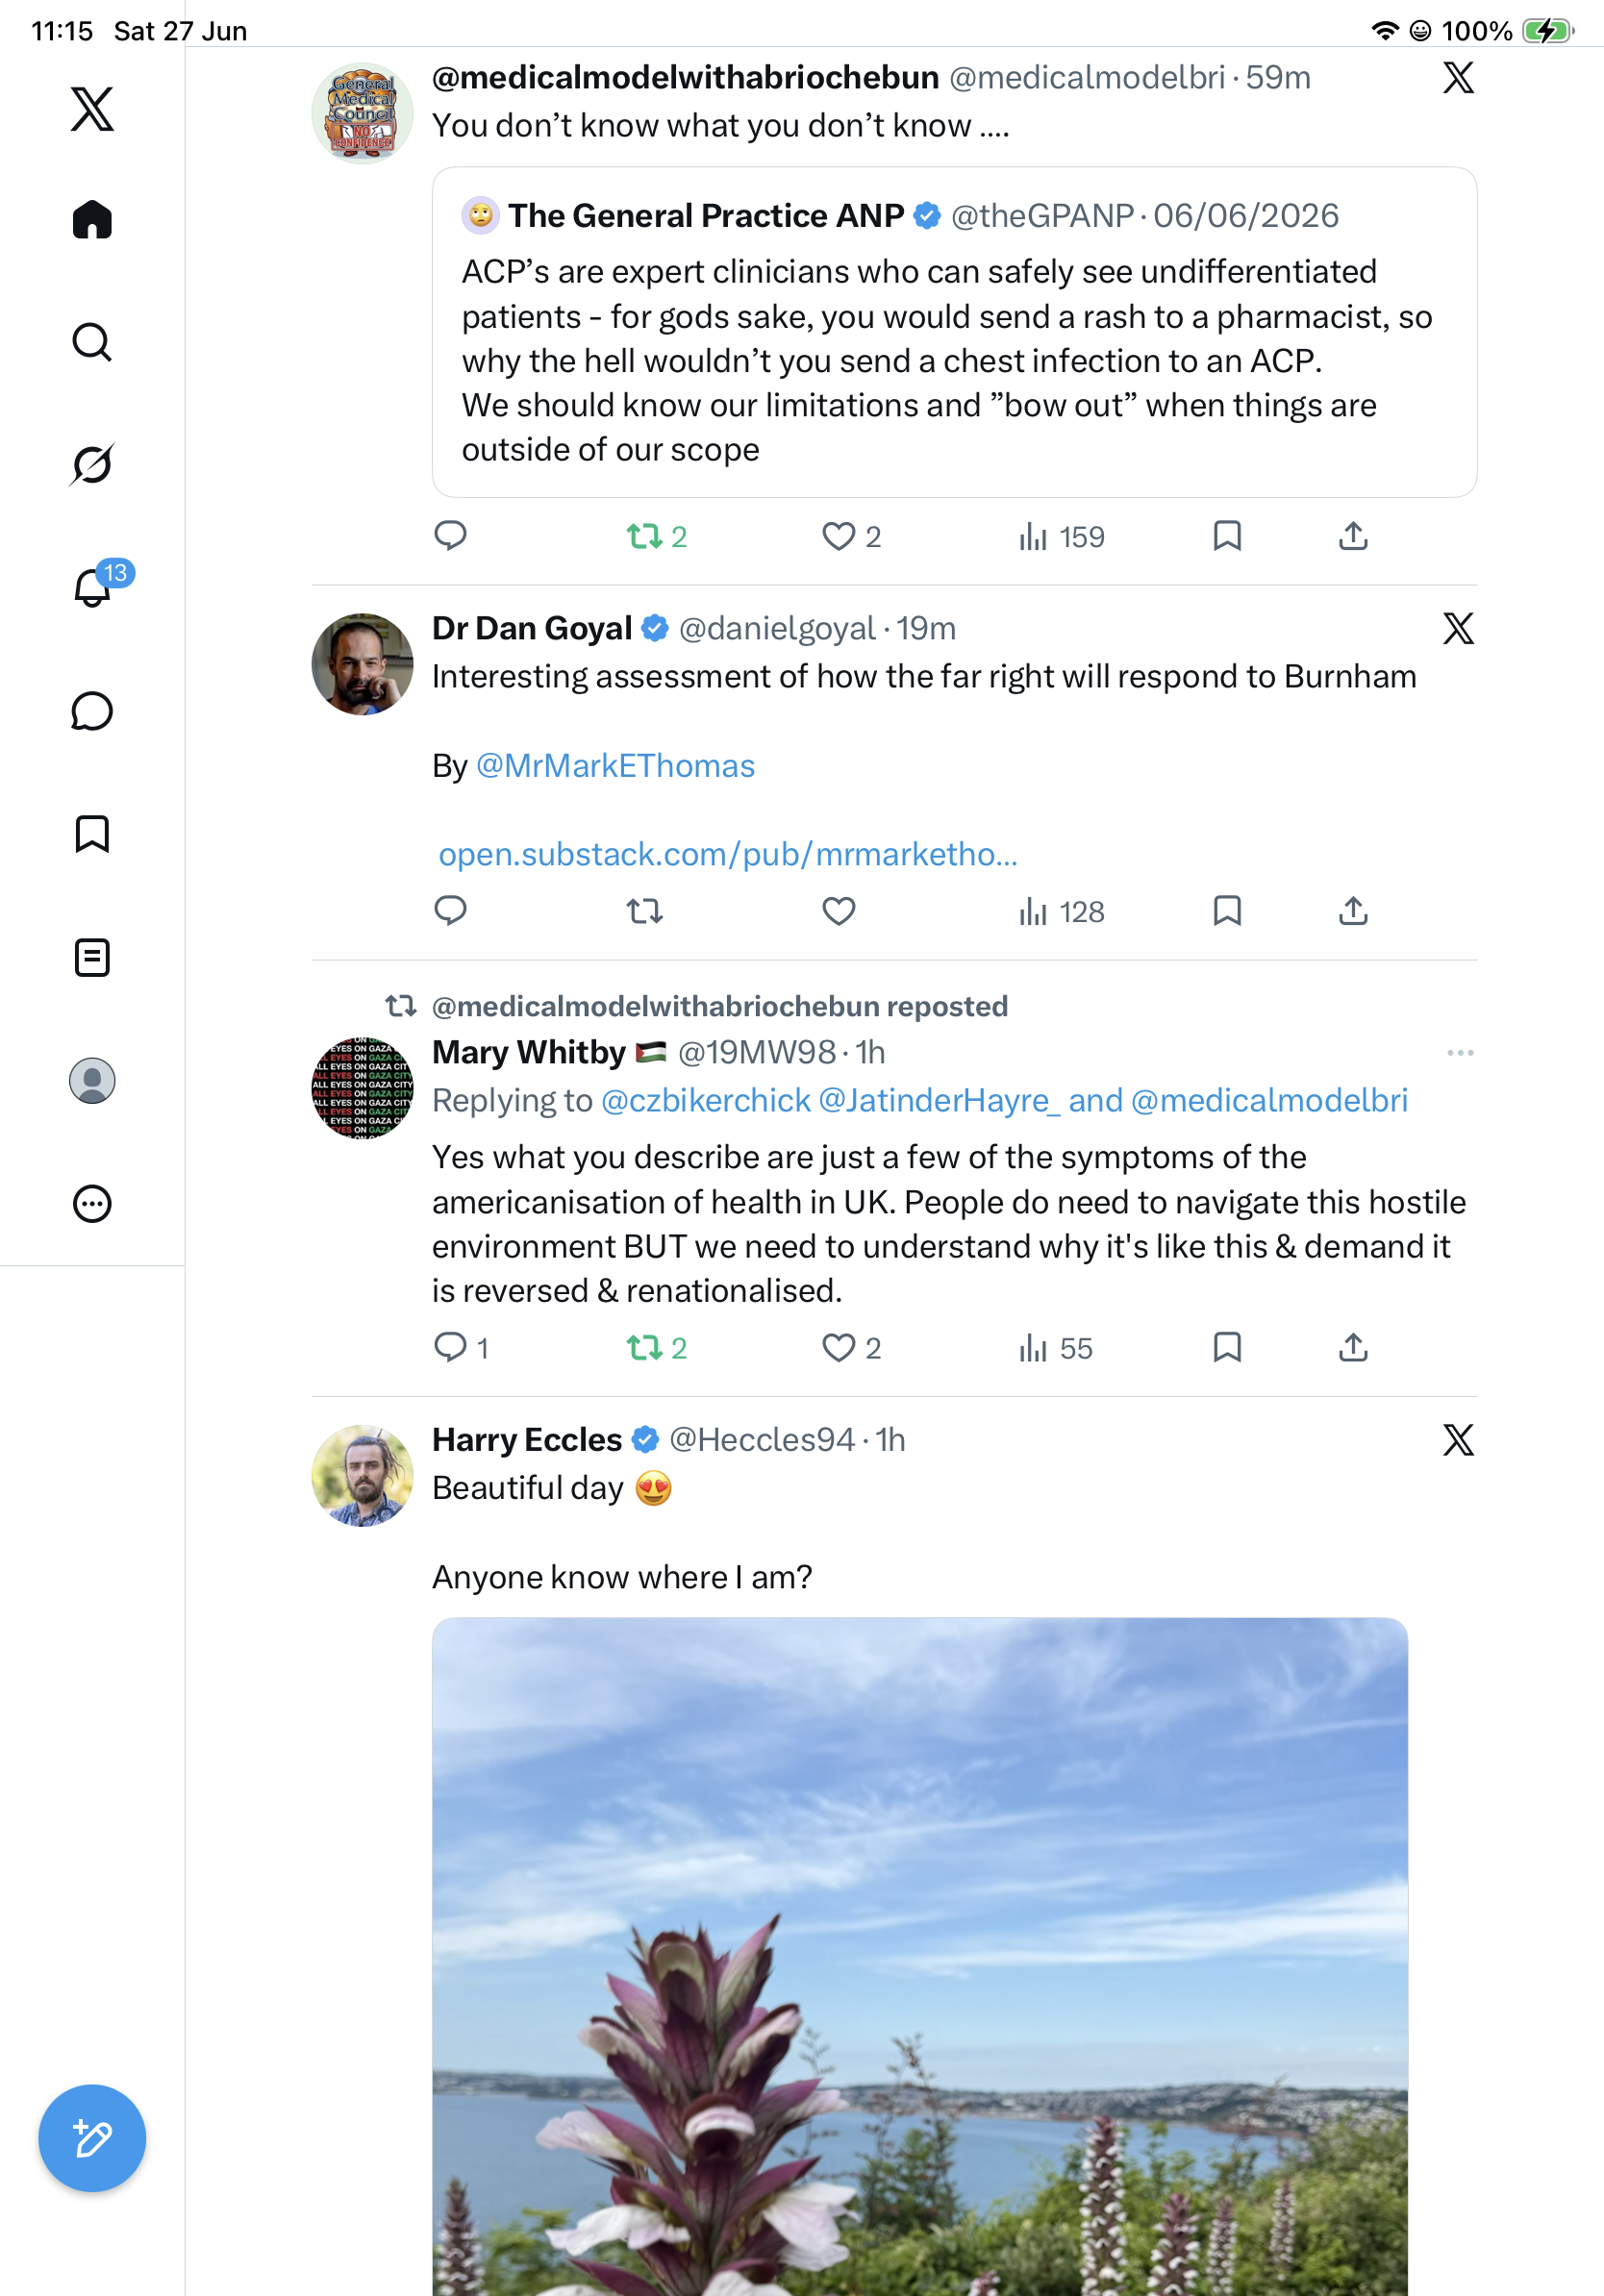Open the @MrMarkEThomas mention link

(x=615, y=765)
